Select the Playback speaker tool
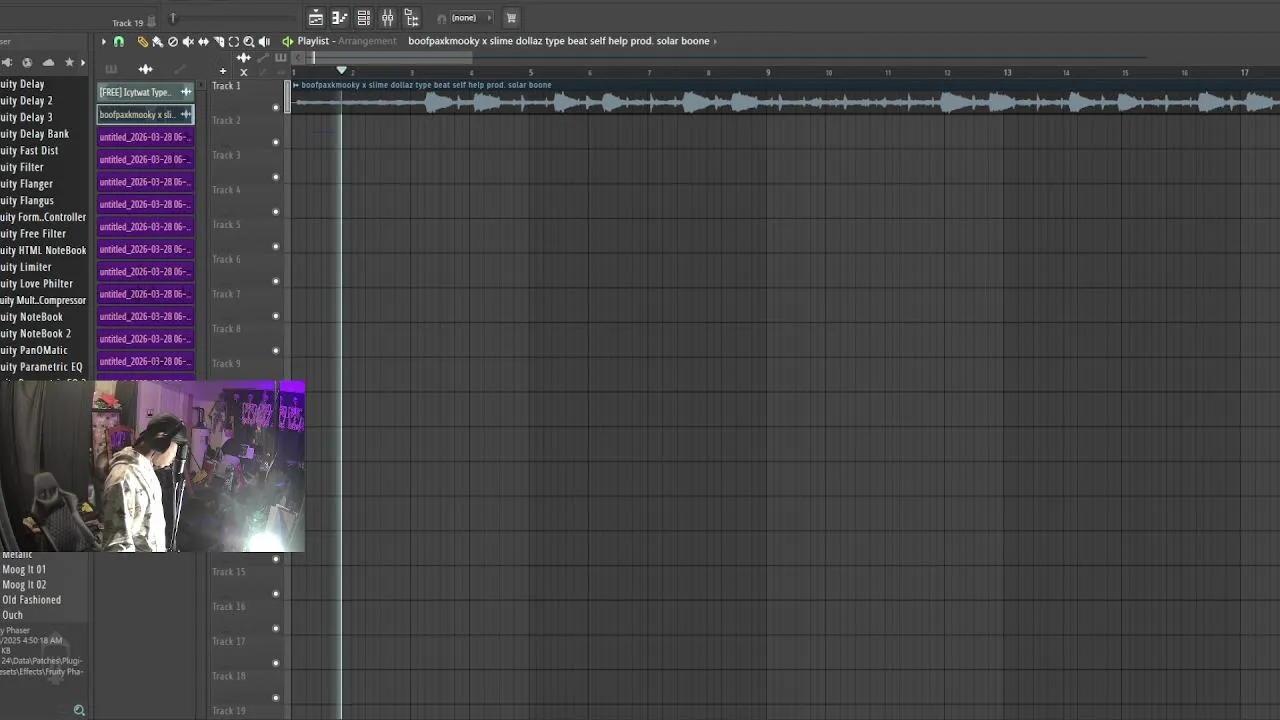 264,41
